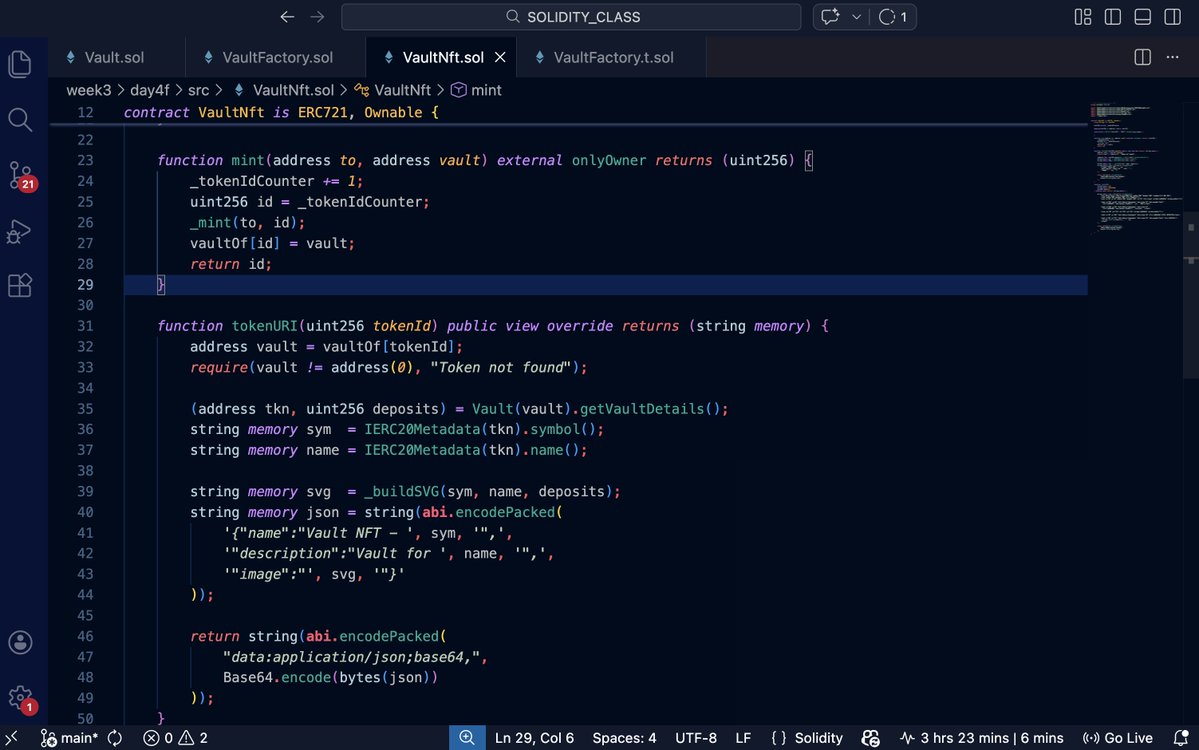The width and height of the screenshot is (1199, 750).
Task: Open remote window button in status bar
Action: pos(11,738)
